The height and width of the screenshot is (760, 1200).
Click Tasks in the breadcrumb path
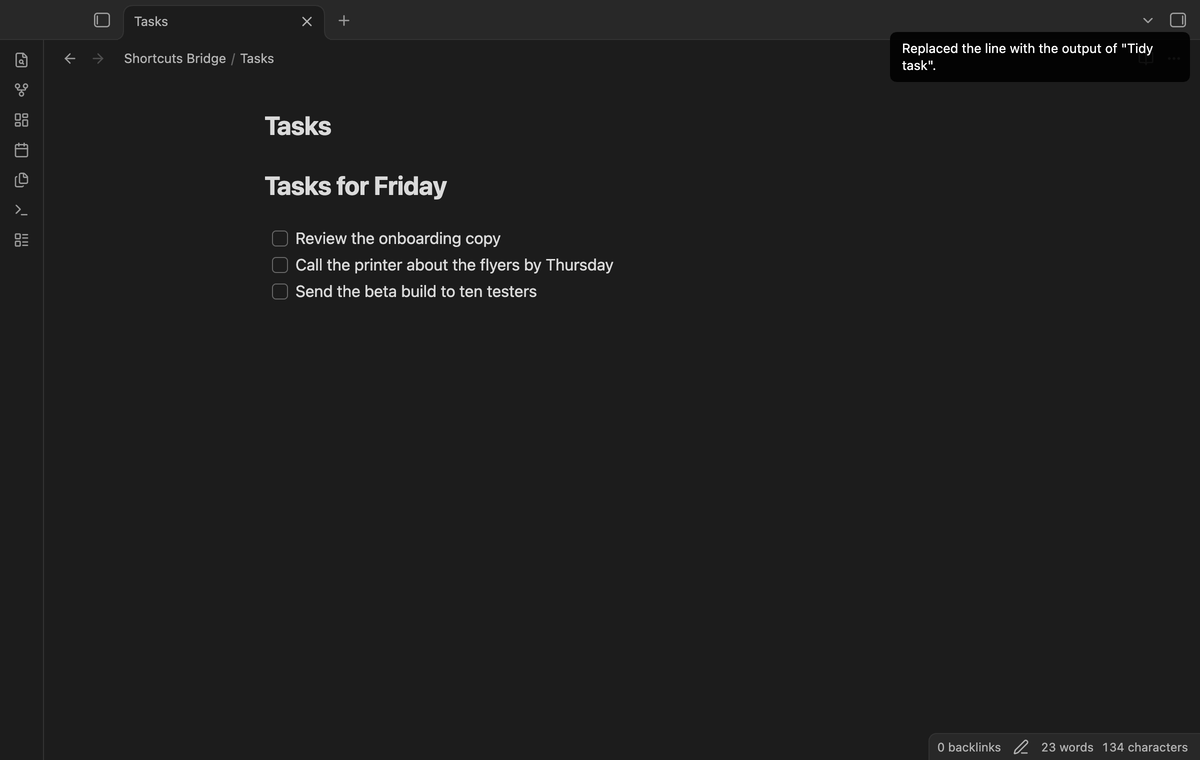[257, 58]
